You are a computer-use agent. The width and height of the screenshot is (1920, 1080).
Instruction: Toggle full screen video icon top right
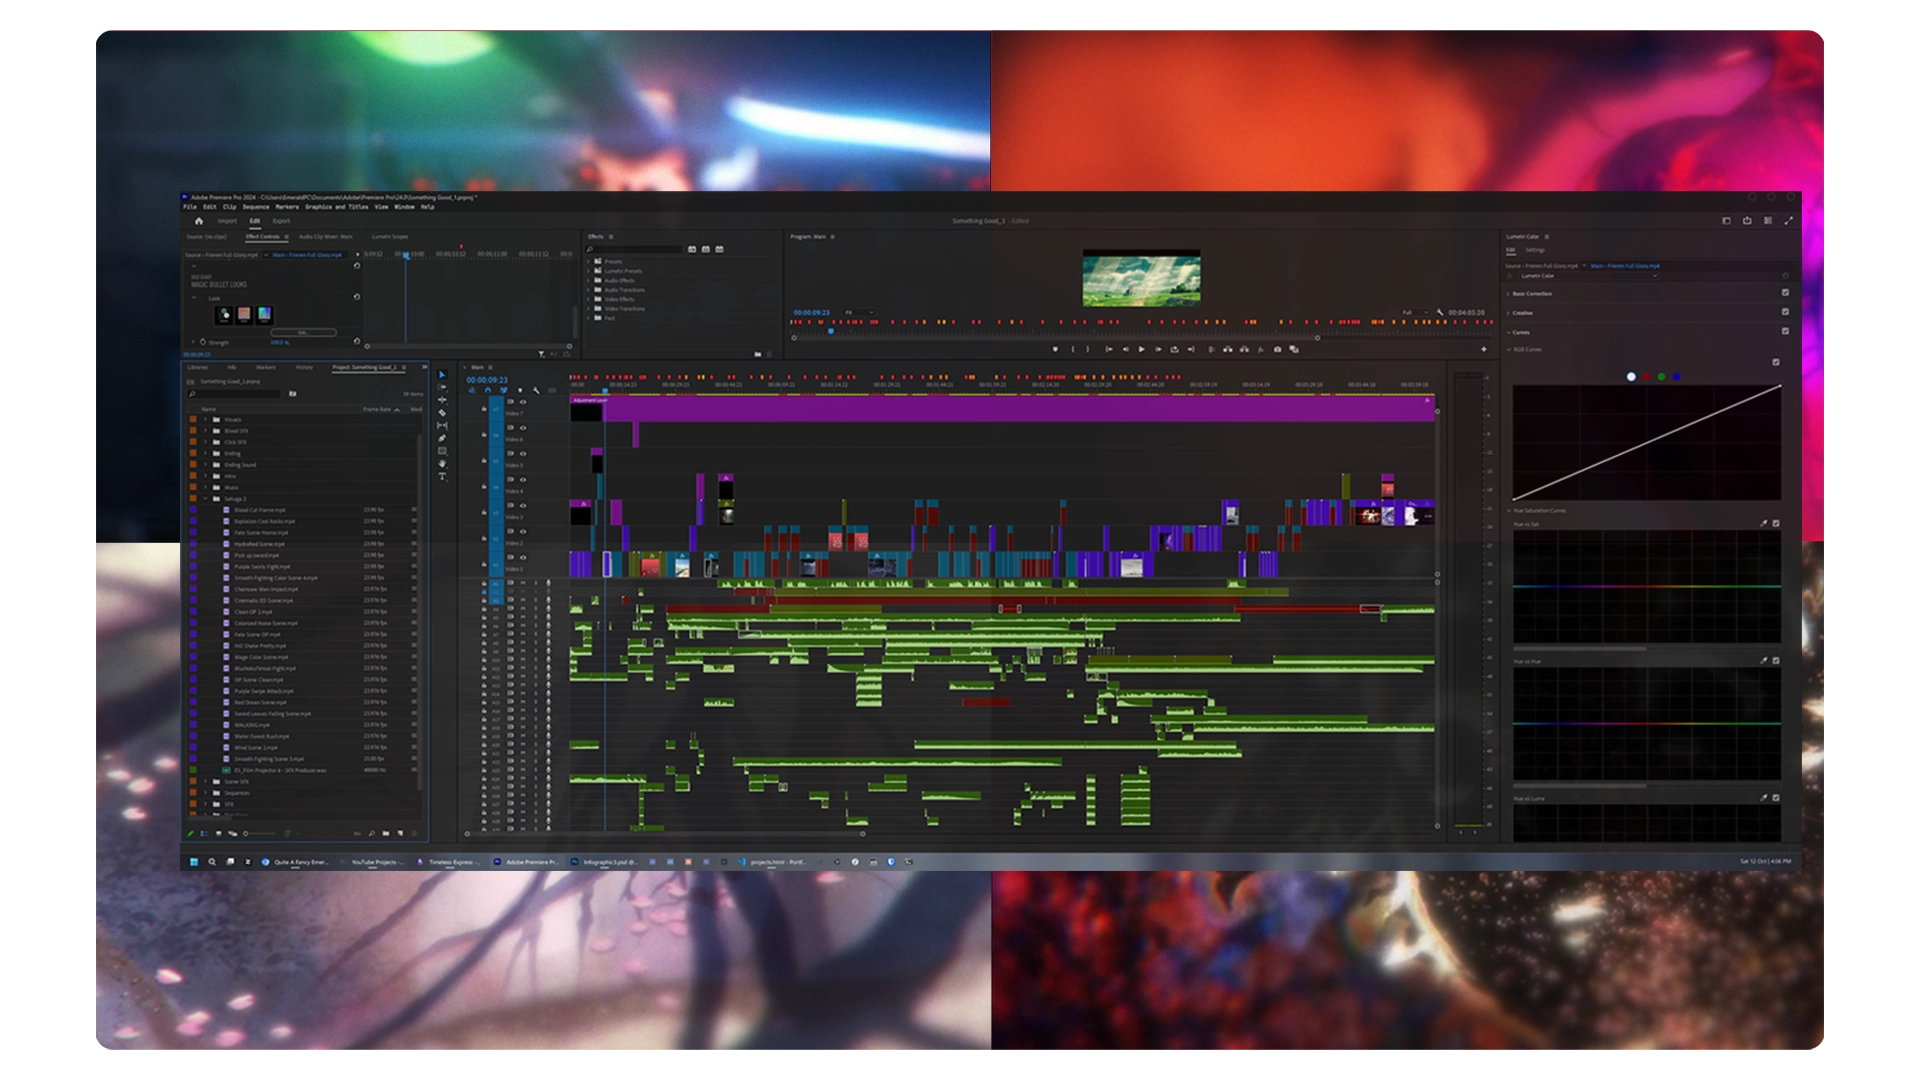point(1789,221)
